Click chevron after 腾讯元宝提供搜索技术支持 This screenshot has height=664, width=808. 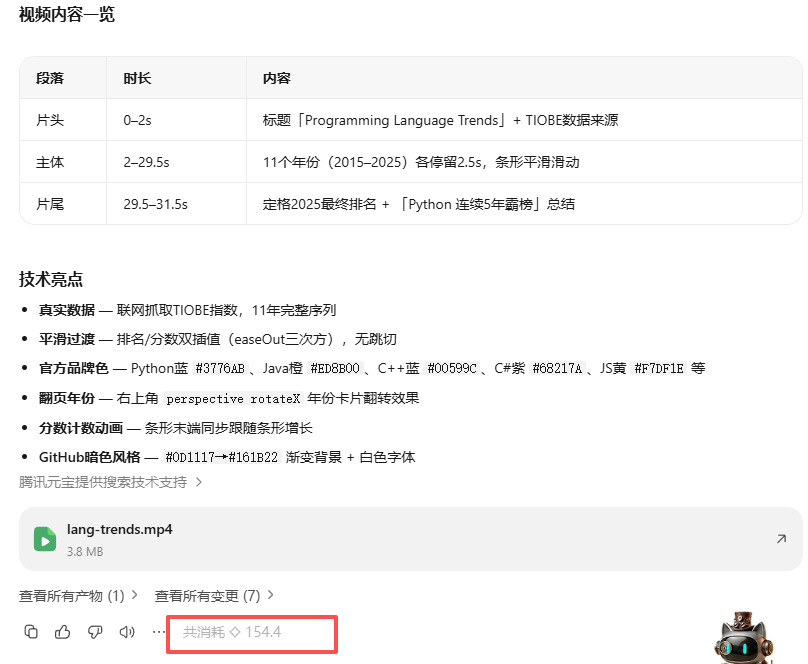pyautogui.click(x=199, y=482)
